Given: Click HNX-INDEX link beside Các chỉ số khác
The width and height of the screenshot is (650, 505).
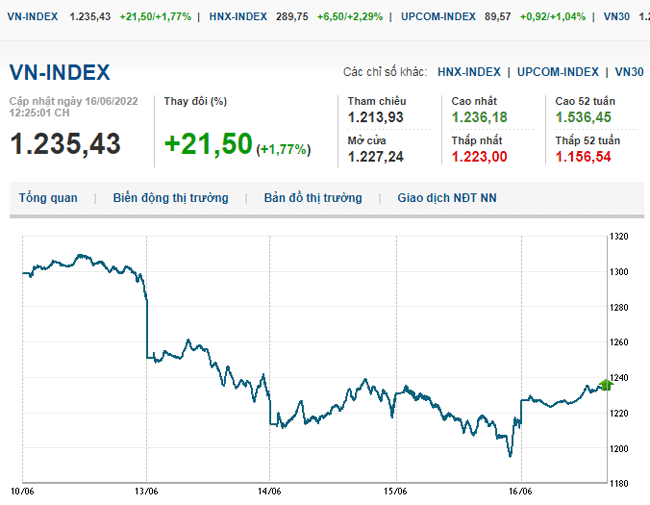Looking at the screenshot, I should click(x=471, y=72).
